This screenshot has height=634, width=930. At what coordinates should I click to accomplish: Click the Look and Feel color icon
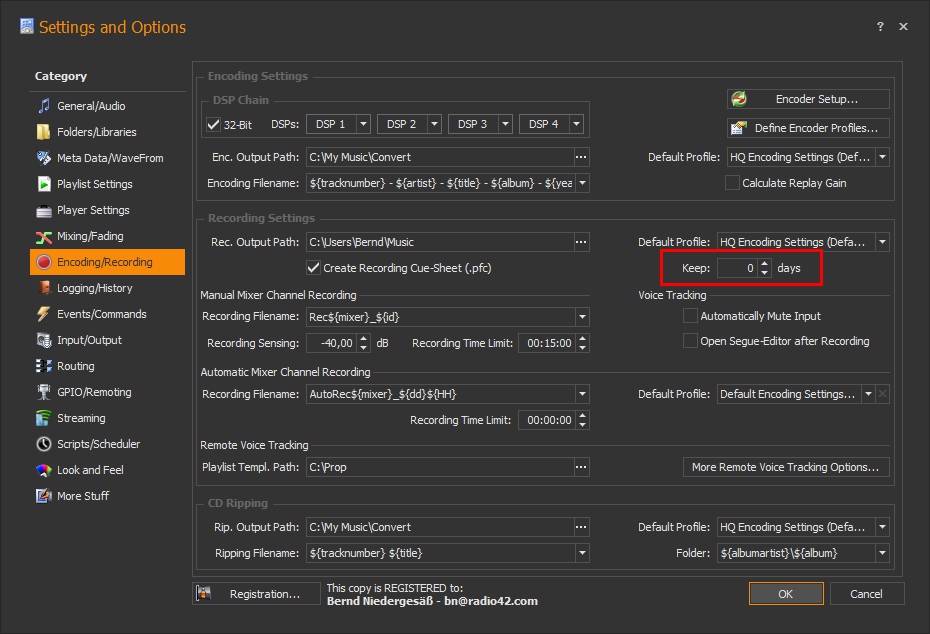click(x=44, y=470)
